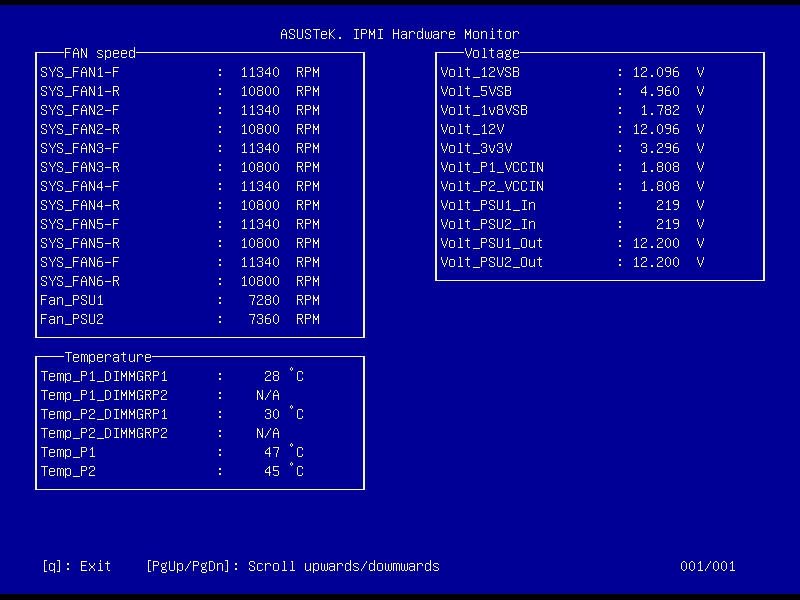The width and height of the screenshot is (800, 600).
Task: Click the FAN speed section heading
Action: tap(100, 53)
